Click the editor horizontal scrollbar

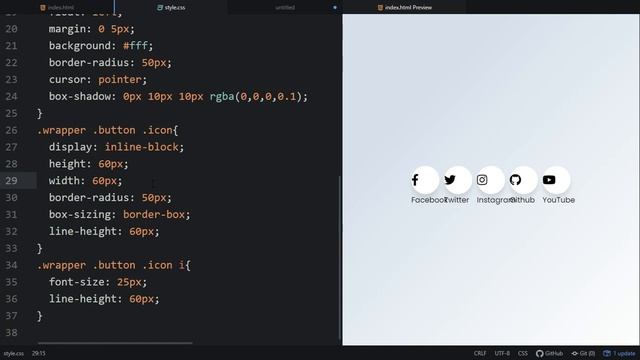(115, 343)
